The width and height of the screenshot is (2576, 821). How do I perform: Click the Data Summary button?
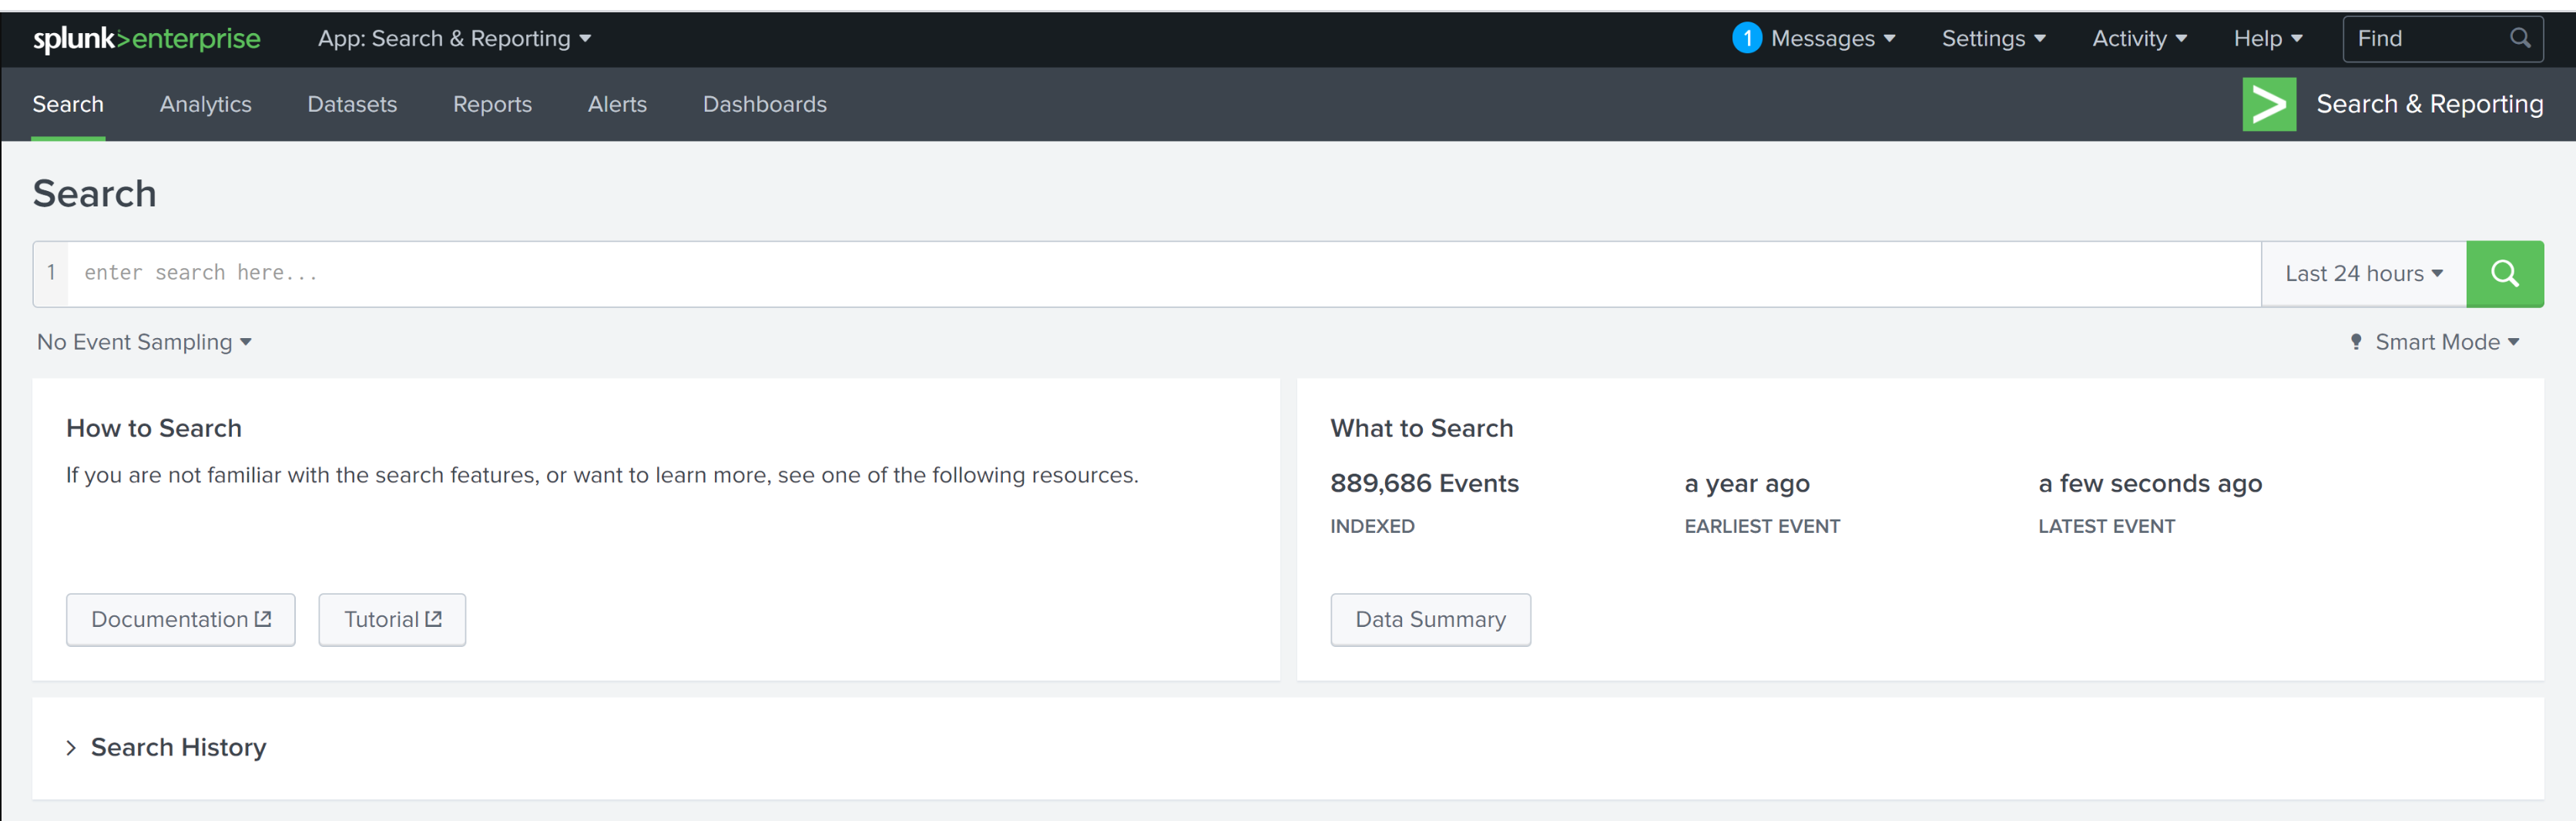tap(1430, 619)
